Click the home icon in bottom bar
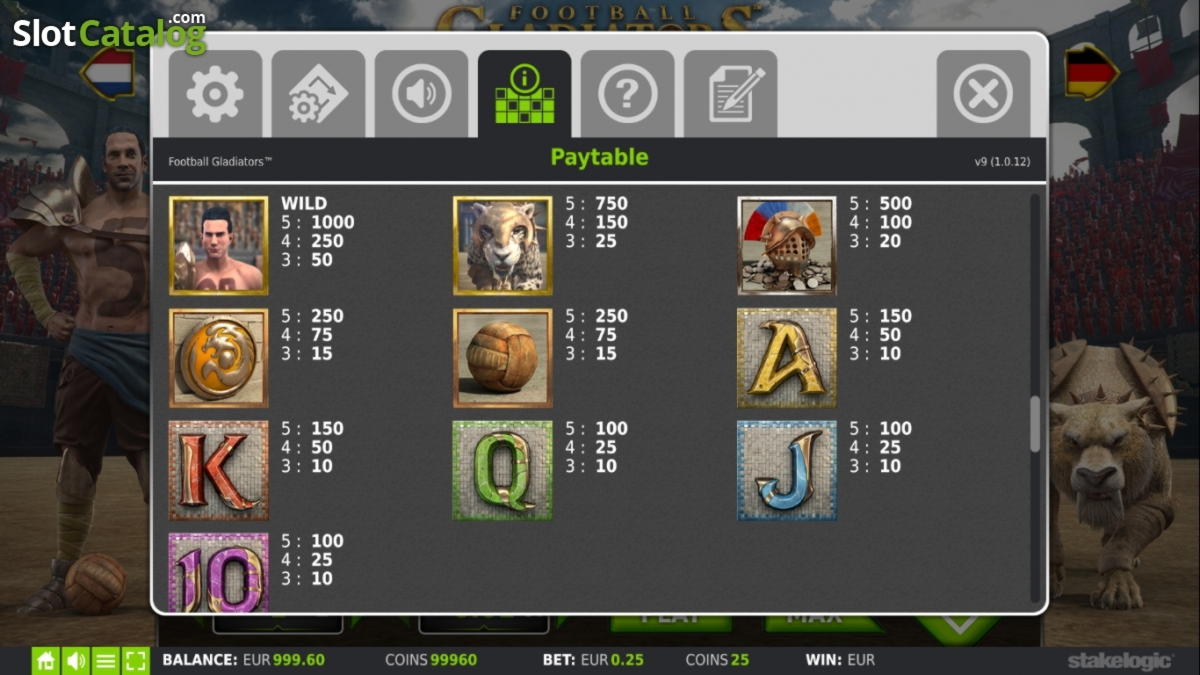This screenshot has width=1200, height=675. (x=45, y=660)
